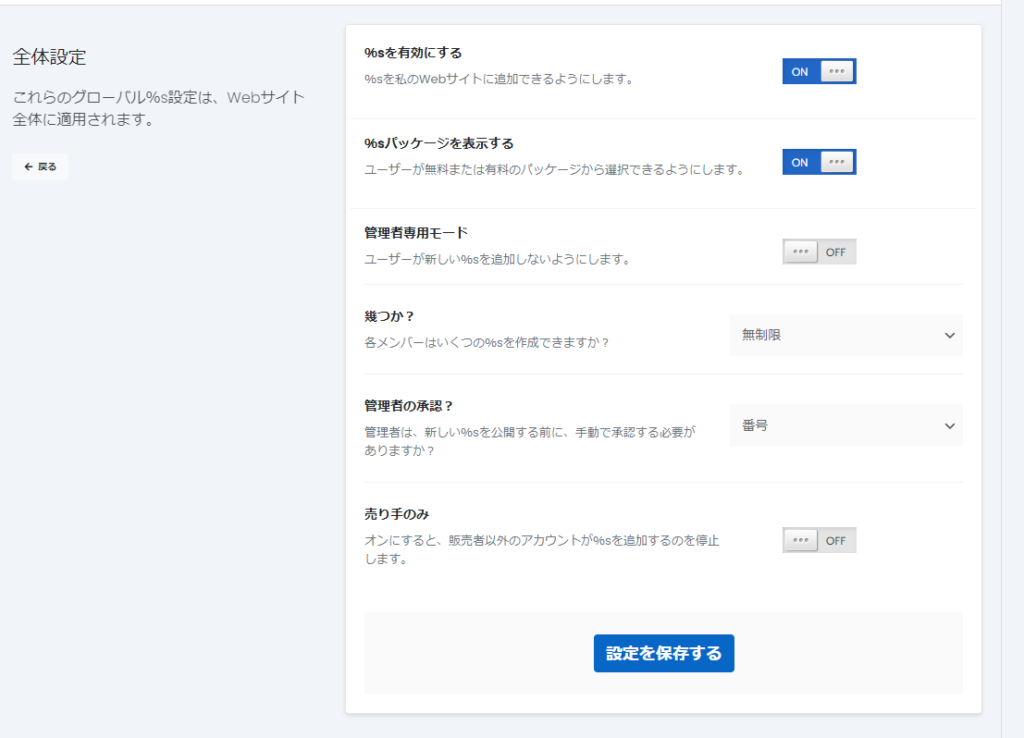Viewport: 1024px width, 738px height.
Task: Disable the %sを有効にする toggle
Action: coord(819,72)
